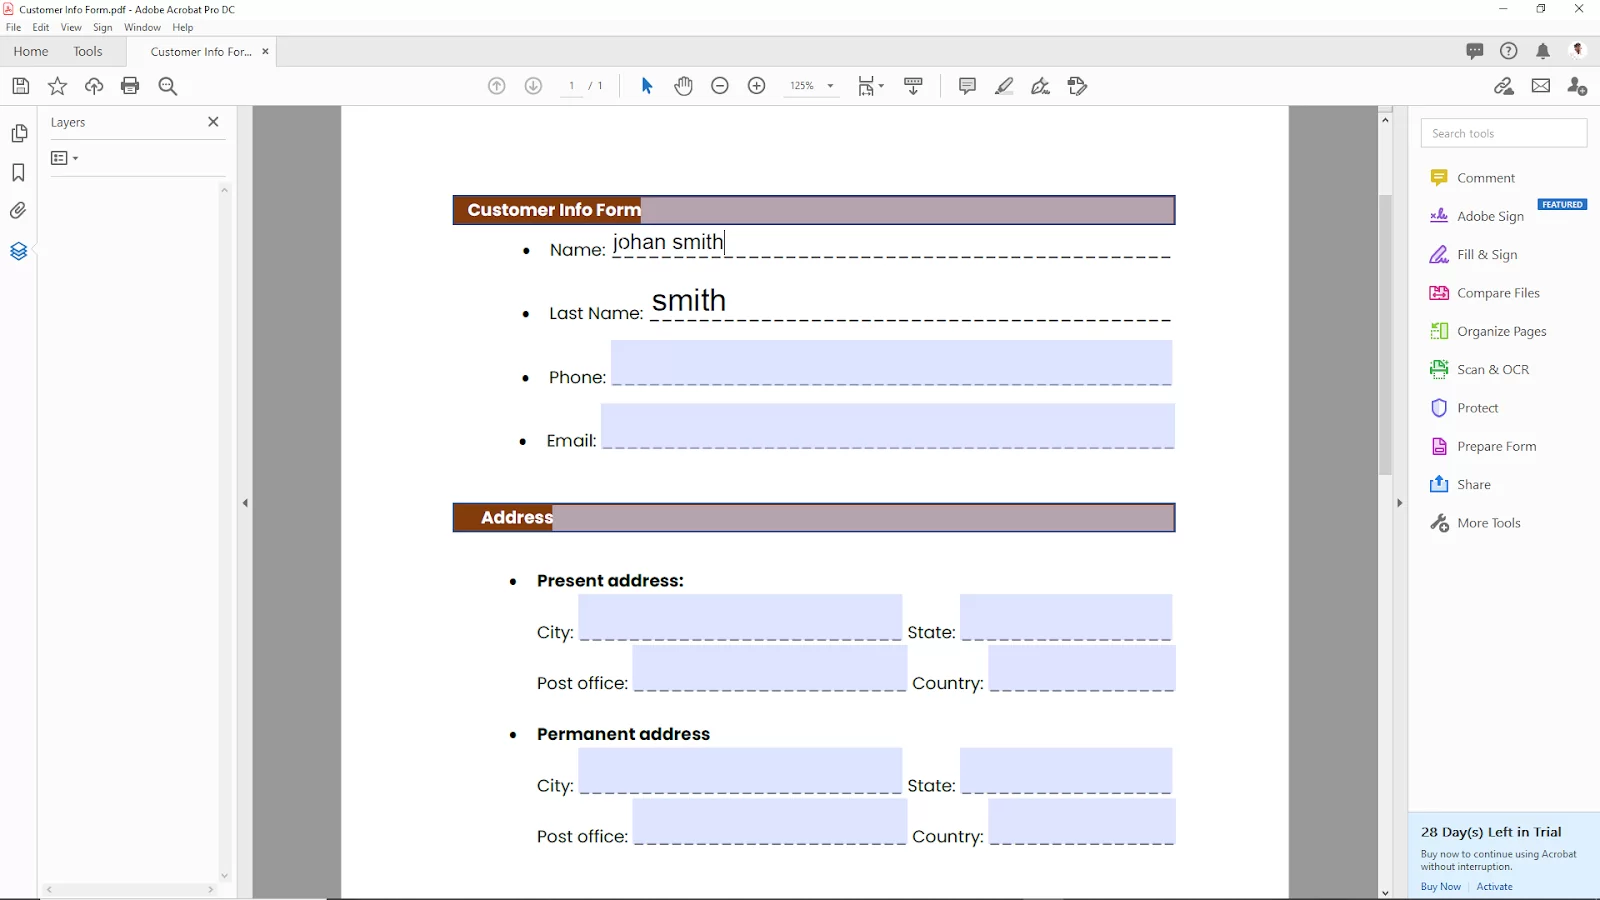The image size is (1600, 900).
Task: Click the star bookmark icon in toolbar
Action: [x=57, y=86]
